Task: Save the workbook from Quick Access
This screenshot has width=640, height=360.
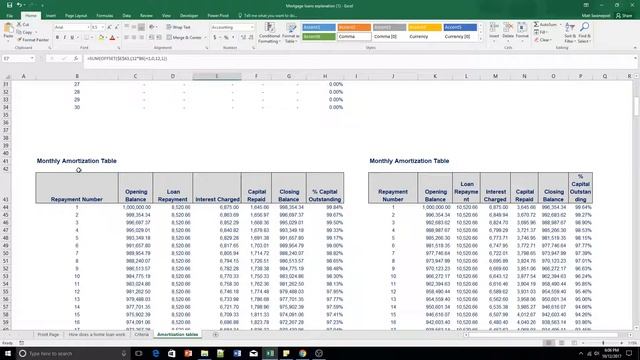Action: [9, 5]
